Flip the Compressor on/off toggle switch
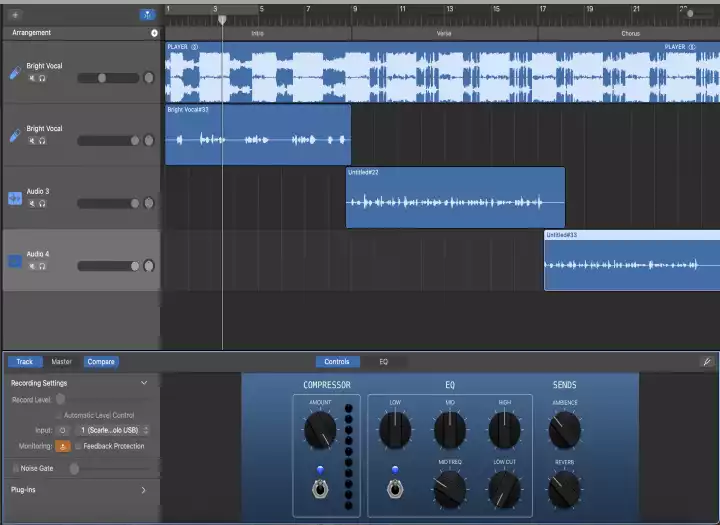720x525 pixels. click(x=320, y=489)
